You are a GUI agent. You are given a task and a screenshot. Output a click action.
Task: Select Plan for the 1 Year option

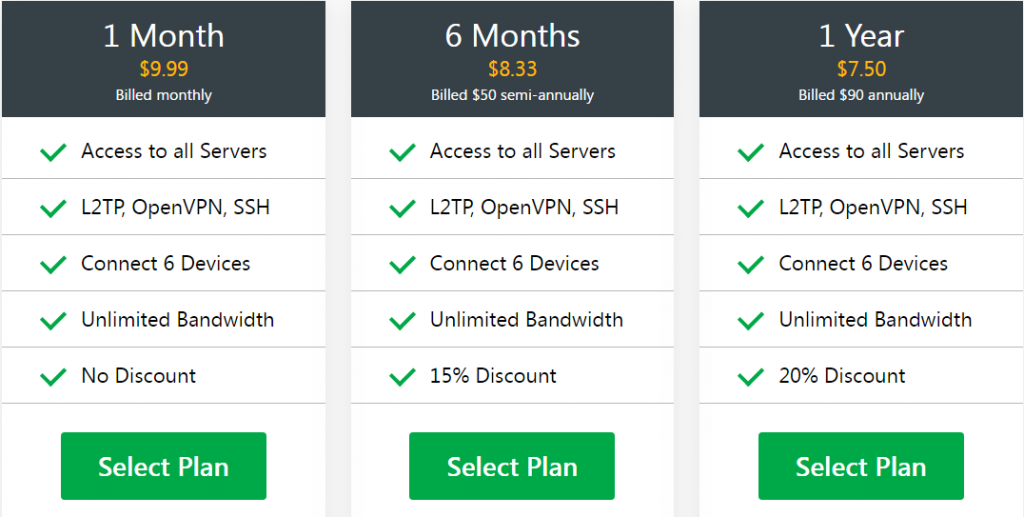(861, 466)
